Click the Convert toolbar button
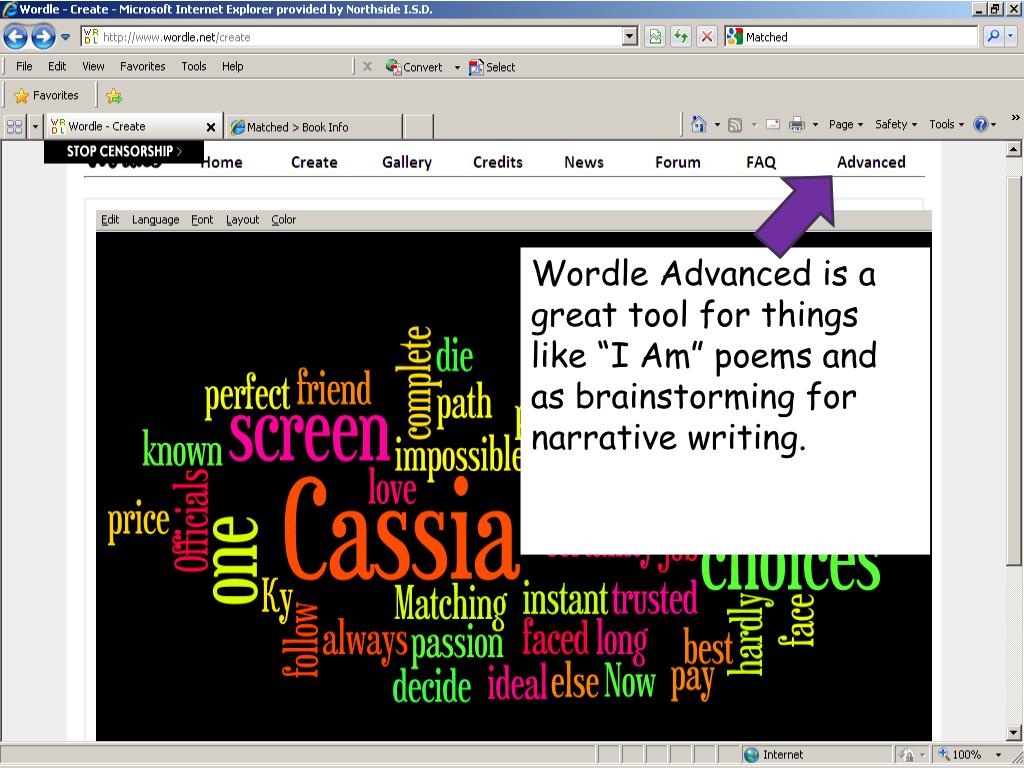 414,67
